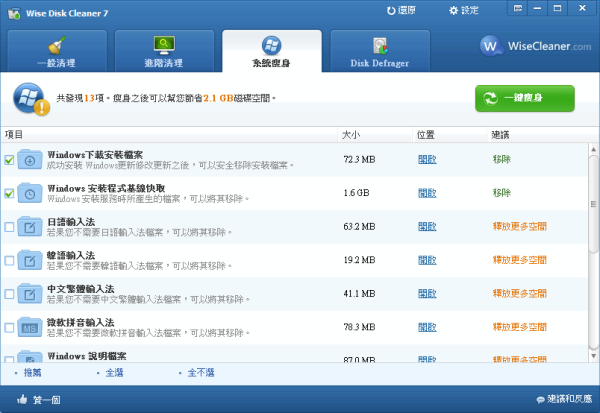The image size is (600, 413).
Task: Click 釋放更多空間 for 日語輸入法
Action: (x=520, y=227)
